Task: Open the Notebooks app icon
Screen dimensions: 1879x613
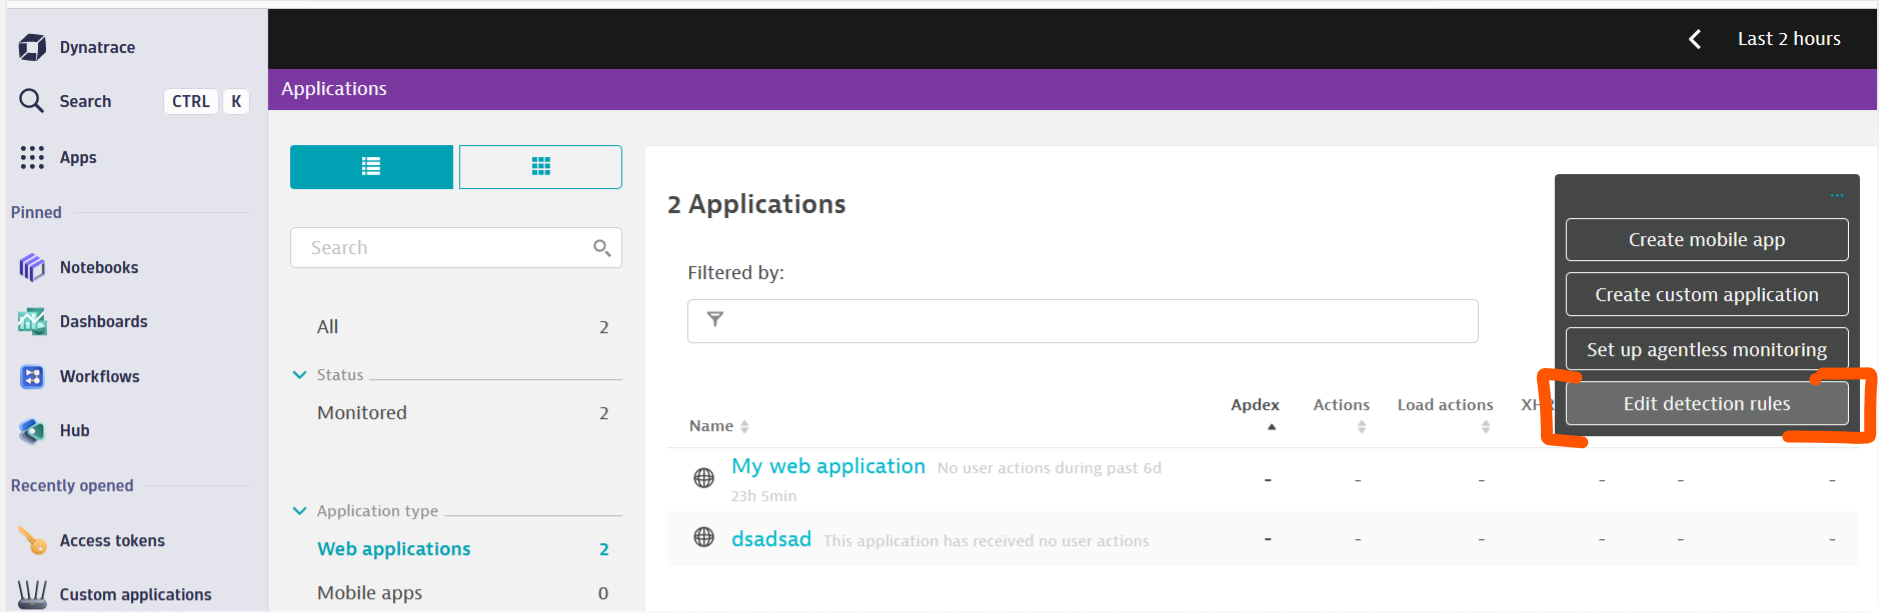Action: pyautogui.click(x=32, y=267)
